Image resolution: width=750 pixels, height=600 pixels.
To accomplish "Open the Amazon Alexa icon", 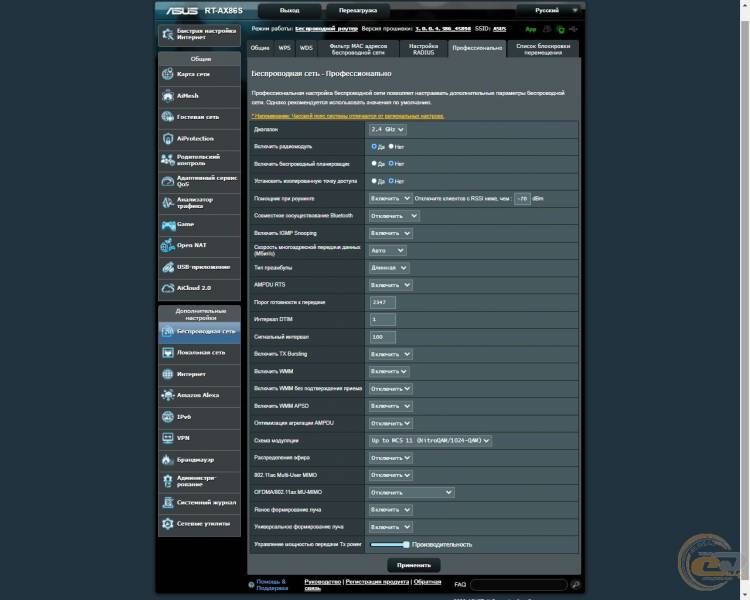I will click(x=167, y=395).
